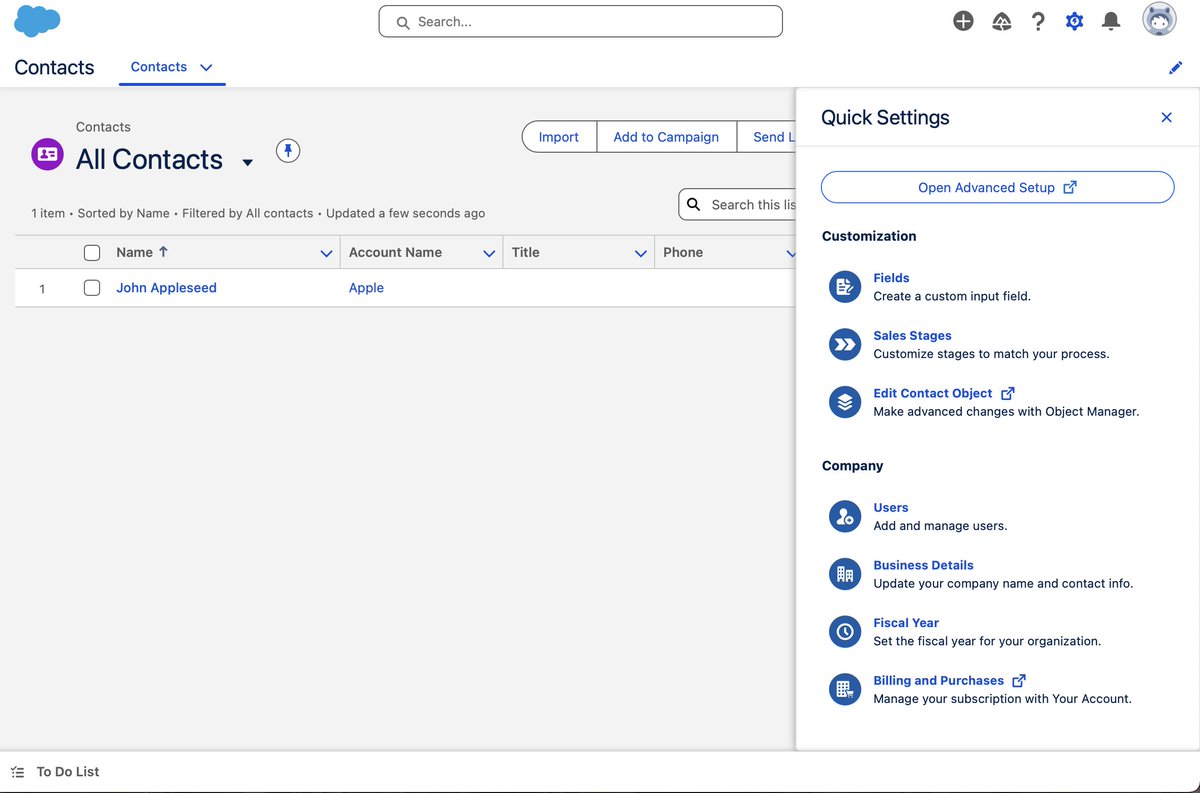The width and height of the screenshot is (1200, 793).
Task: Select the Contacts navigation tab
Action: pos(159,67)
